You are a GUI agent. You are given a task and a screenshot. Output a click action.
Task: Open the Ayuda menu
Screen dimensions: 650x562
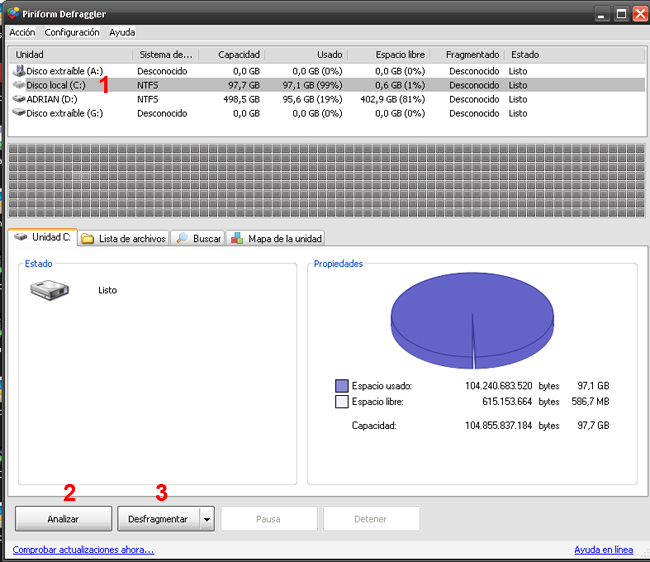(122, 32)
